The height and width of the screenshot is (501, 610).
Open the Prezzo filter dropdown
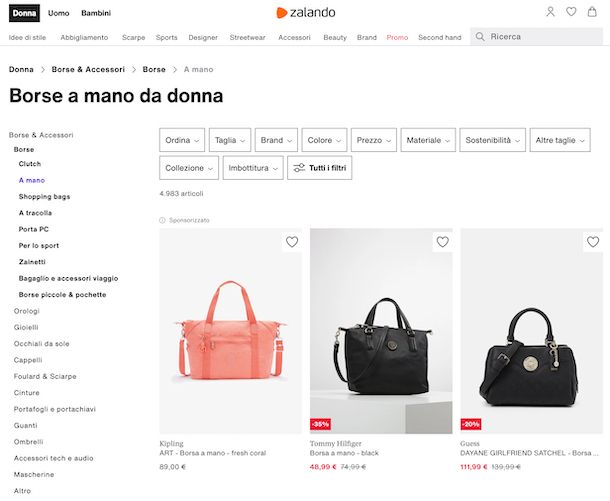(x=374, y=140)
